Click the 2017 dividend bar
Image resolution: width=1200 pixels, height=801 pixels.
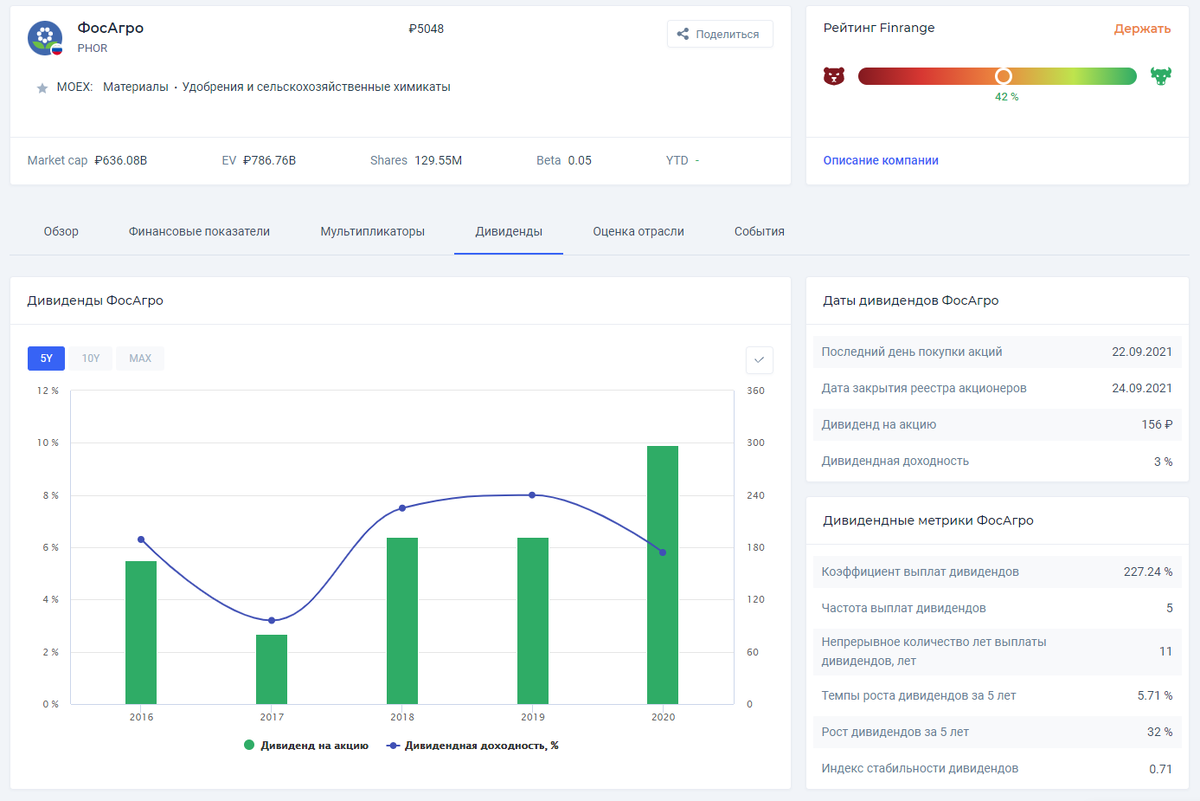coord(271,669)
